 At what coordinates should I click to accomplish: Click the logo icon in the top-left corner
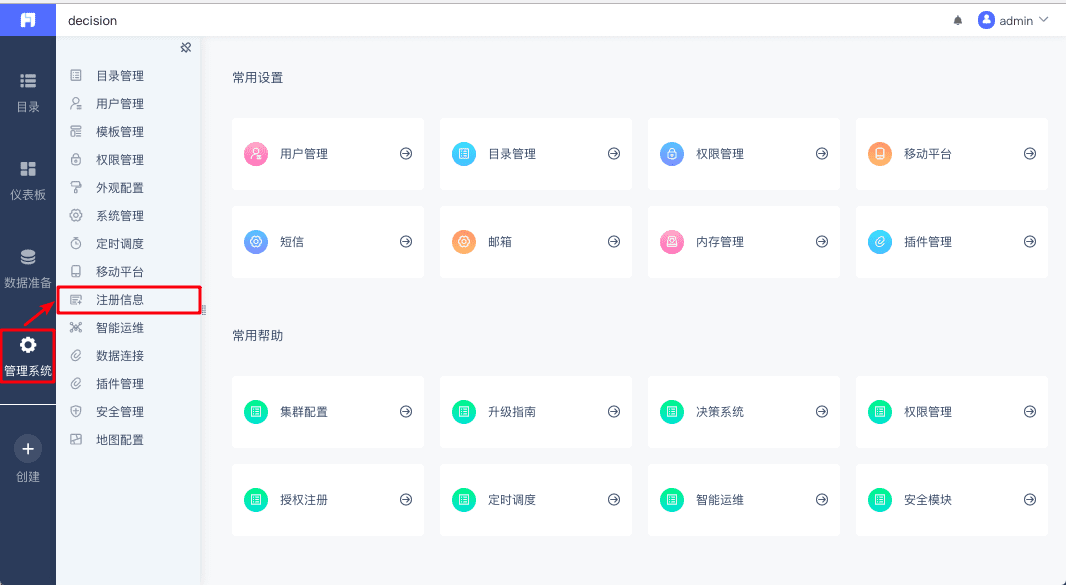tap(28, 20)
